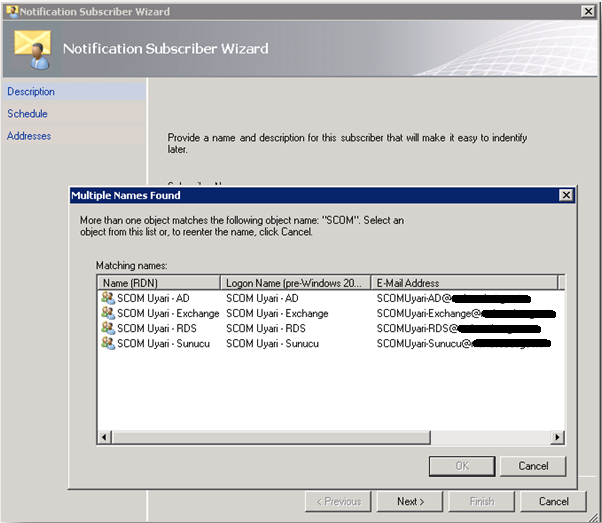Viewport: 602px width, 523px height.
Task: Click the left arrow of horizontal scrollbar
Action: point(104,437)
